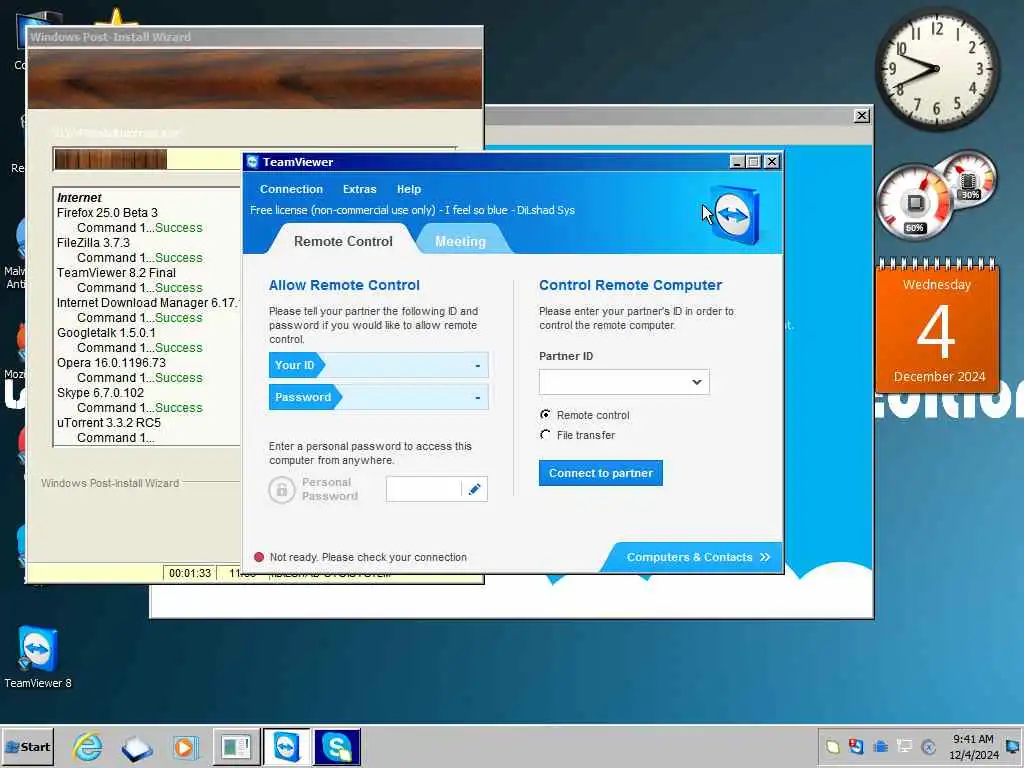Screen dimensions: 1024x768
Task: Select Internet Download Manager entry in wizard
Action: click(x=148, y=303)
